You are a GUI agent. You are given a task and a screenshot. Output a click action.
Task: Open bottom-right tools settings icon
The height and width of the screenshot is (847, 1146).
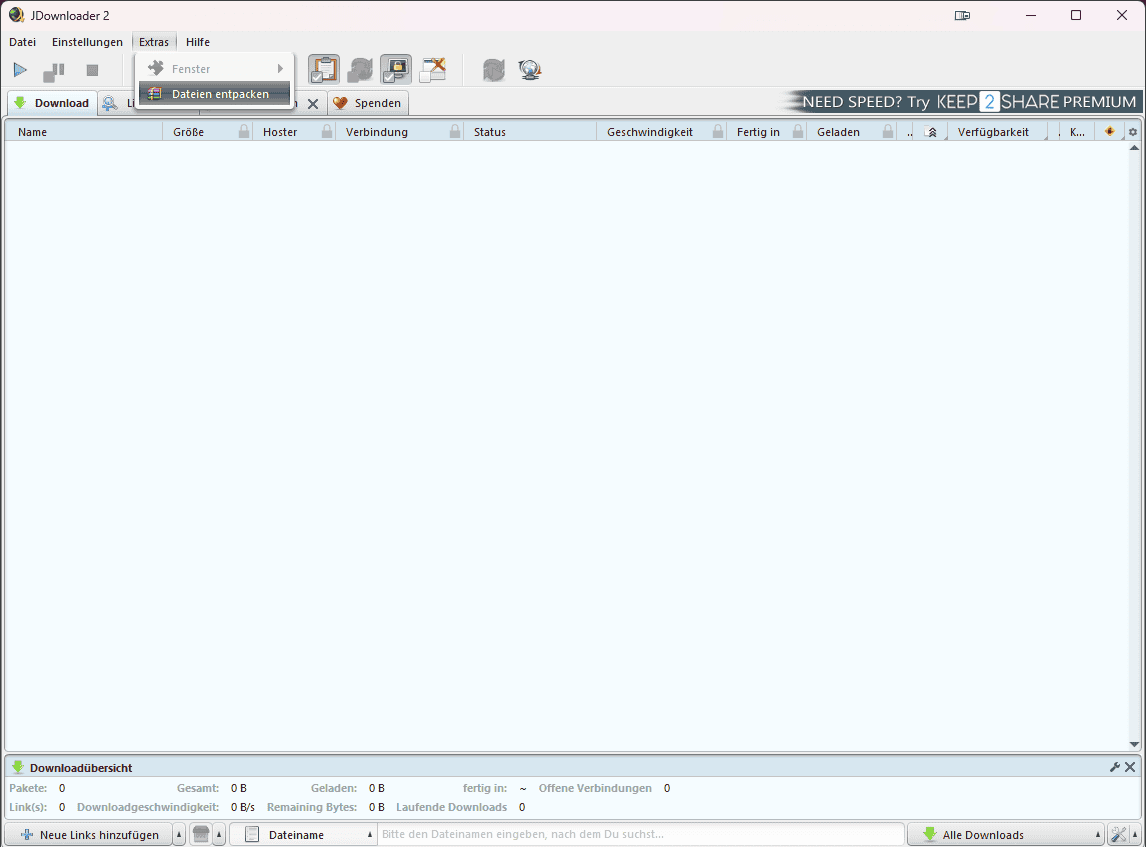click(x=1118, y=834)
